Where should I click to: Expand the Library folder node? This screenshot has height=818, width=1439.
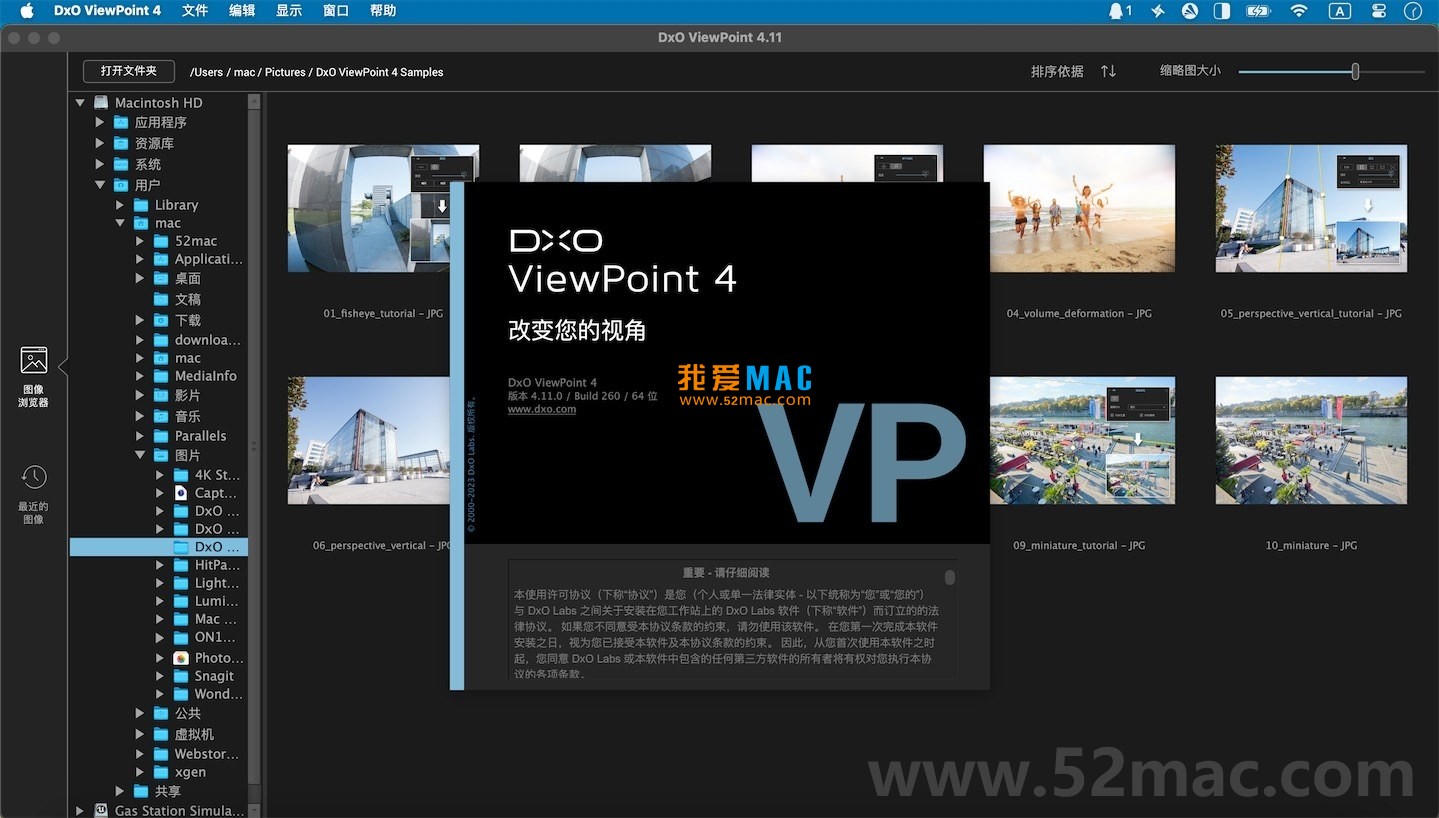pyautogui.click(x=119, y=205)
